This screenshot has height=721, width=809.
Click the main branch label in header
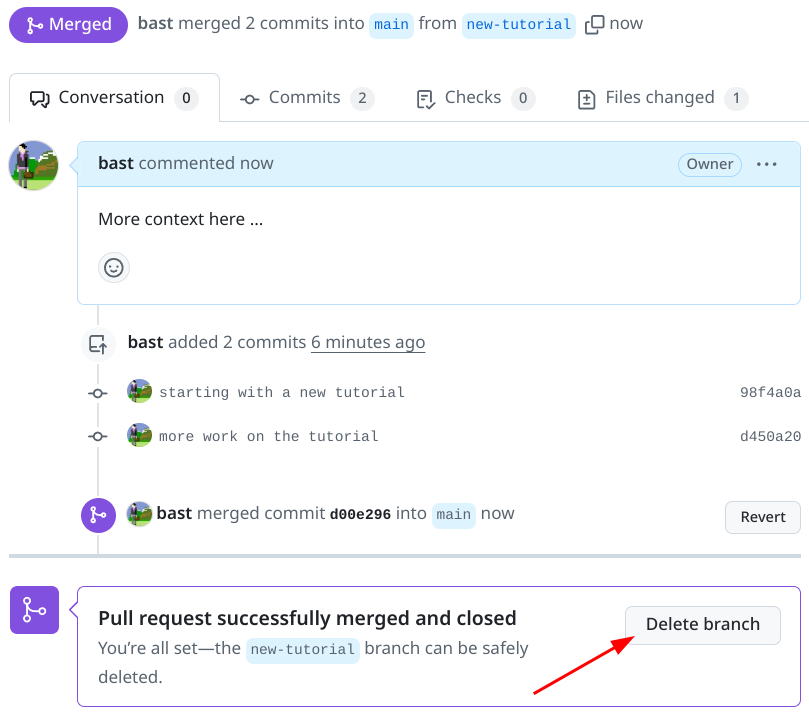391,25
